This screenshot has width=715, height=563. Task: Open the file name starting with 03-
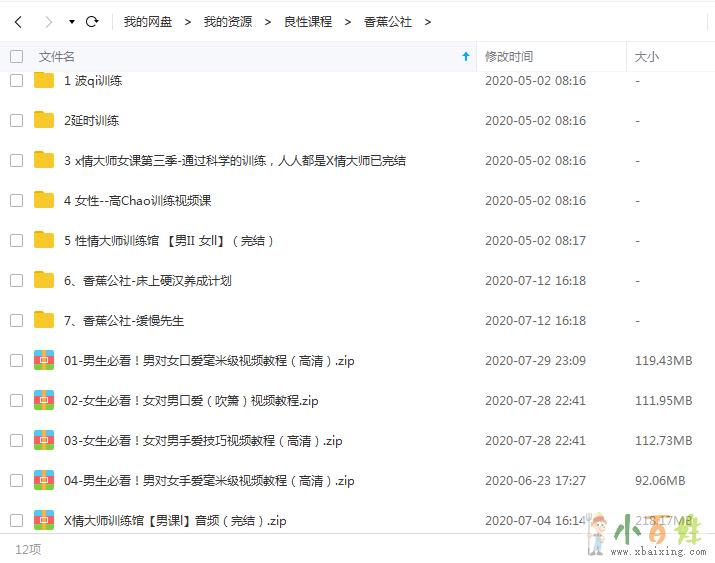click(203, 440)
